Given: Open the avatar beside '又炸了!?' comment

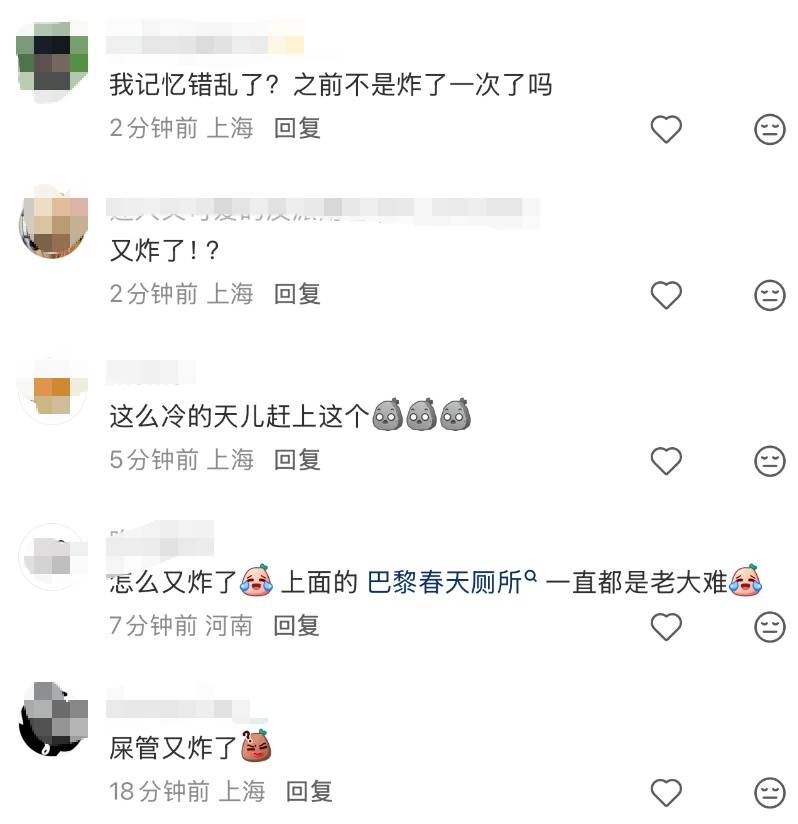Looking at the screenshot, I should pos(53,223).
